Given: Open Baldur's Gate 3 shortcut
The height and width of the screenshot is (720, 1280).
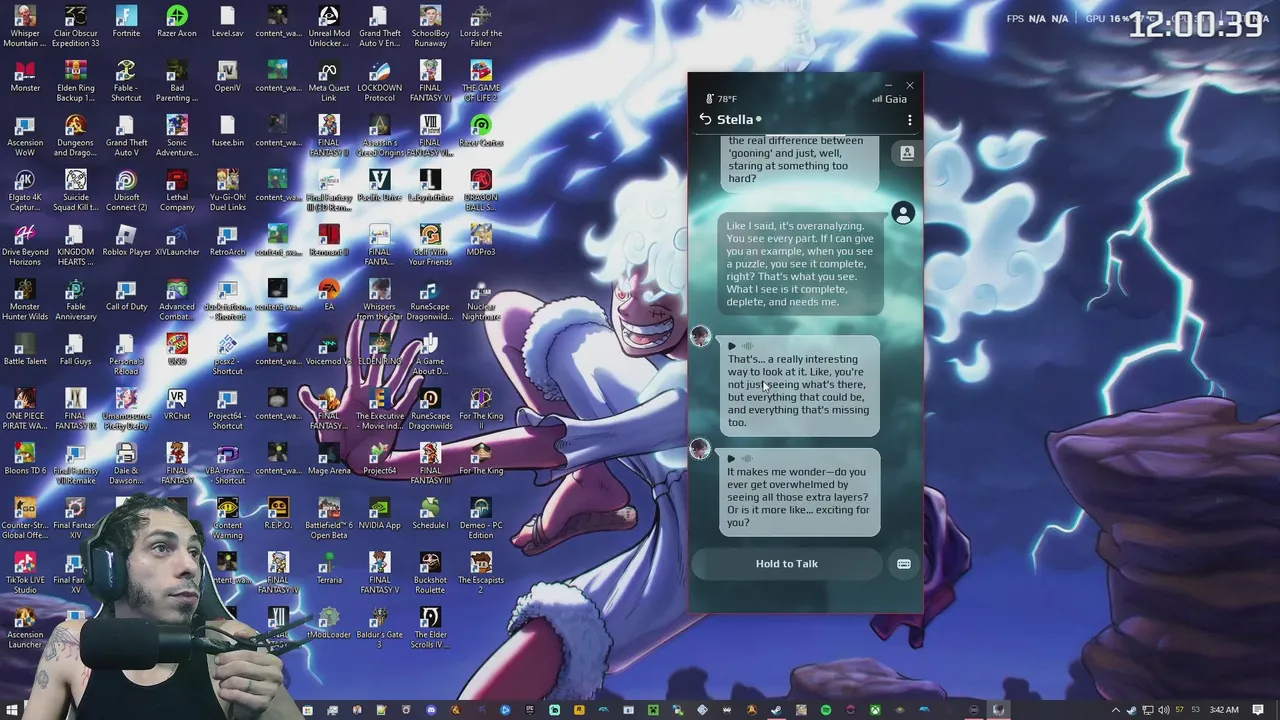Looking at the screenshot, I should pos(379,628).
